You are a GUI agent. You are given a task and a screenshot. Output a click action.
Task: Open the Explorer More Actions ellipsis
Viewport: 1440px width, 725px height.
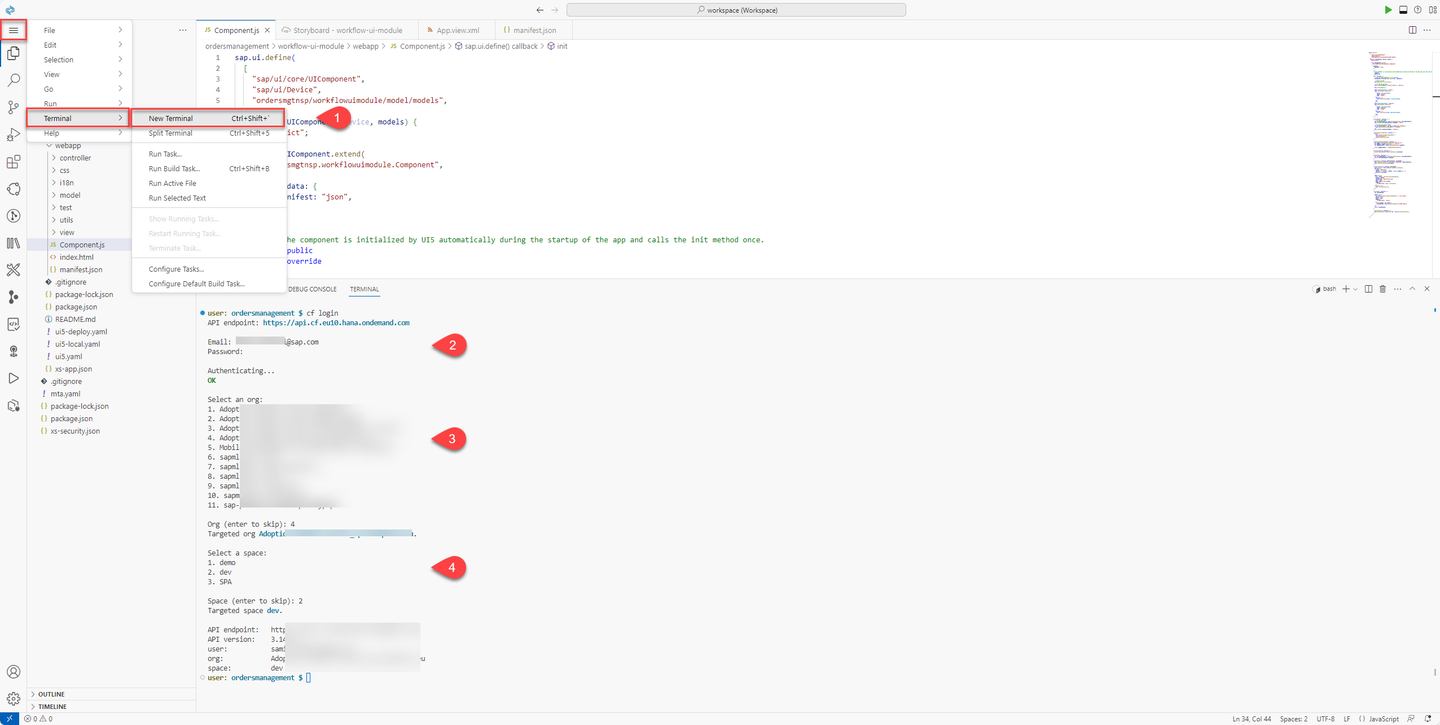pyautogui.click(x=183, y=30)
